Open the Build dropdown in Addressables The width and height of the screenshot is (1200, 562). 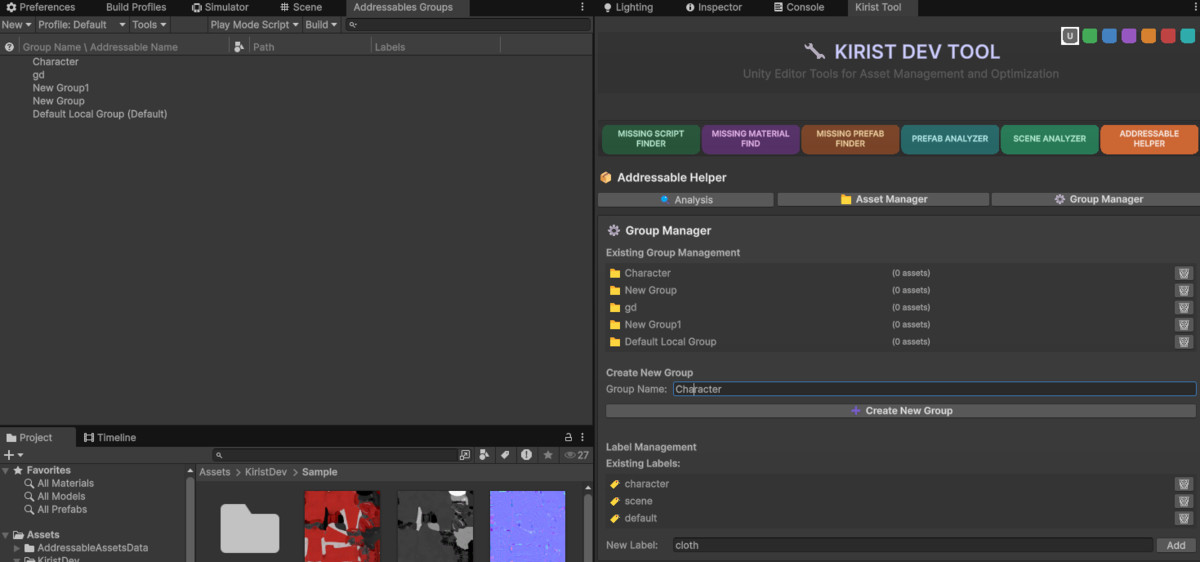[x=322, y=24]
